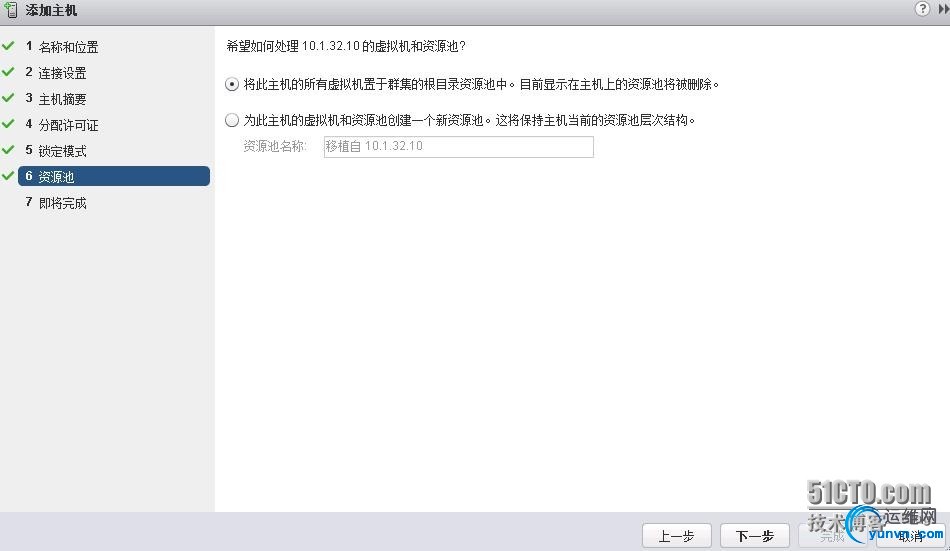This screenshot has width=950, height=551.
Task: Select the highlighted step 6 资源池
Action: [114, 176]
